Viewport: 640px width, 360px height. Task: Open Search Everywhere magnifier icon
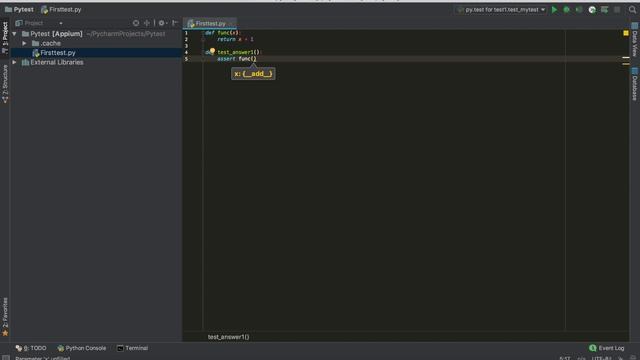tap(632, 9)
